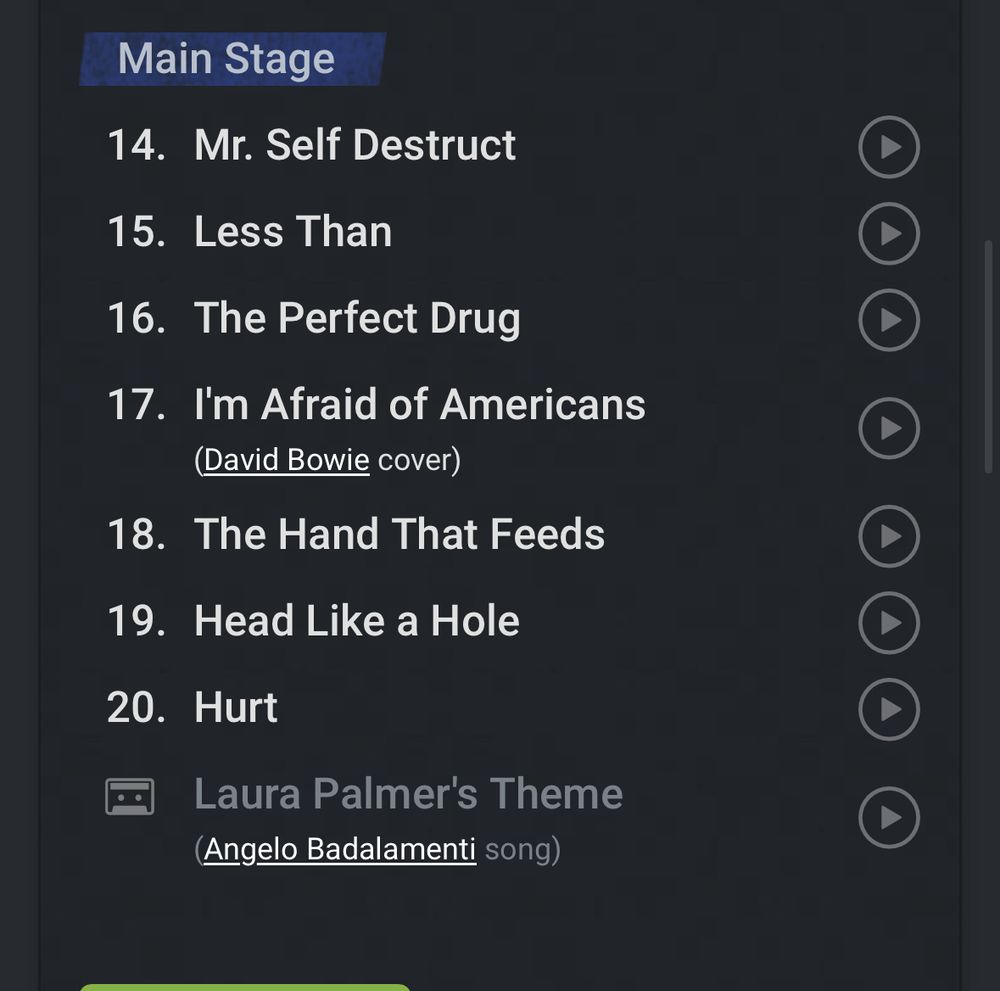Viewport: 1000px width, 991px height.
Task: Select Head Like a Hole title
Action: pos(356,621)
